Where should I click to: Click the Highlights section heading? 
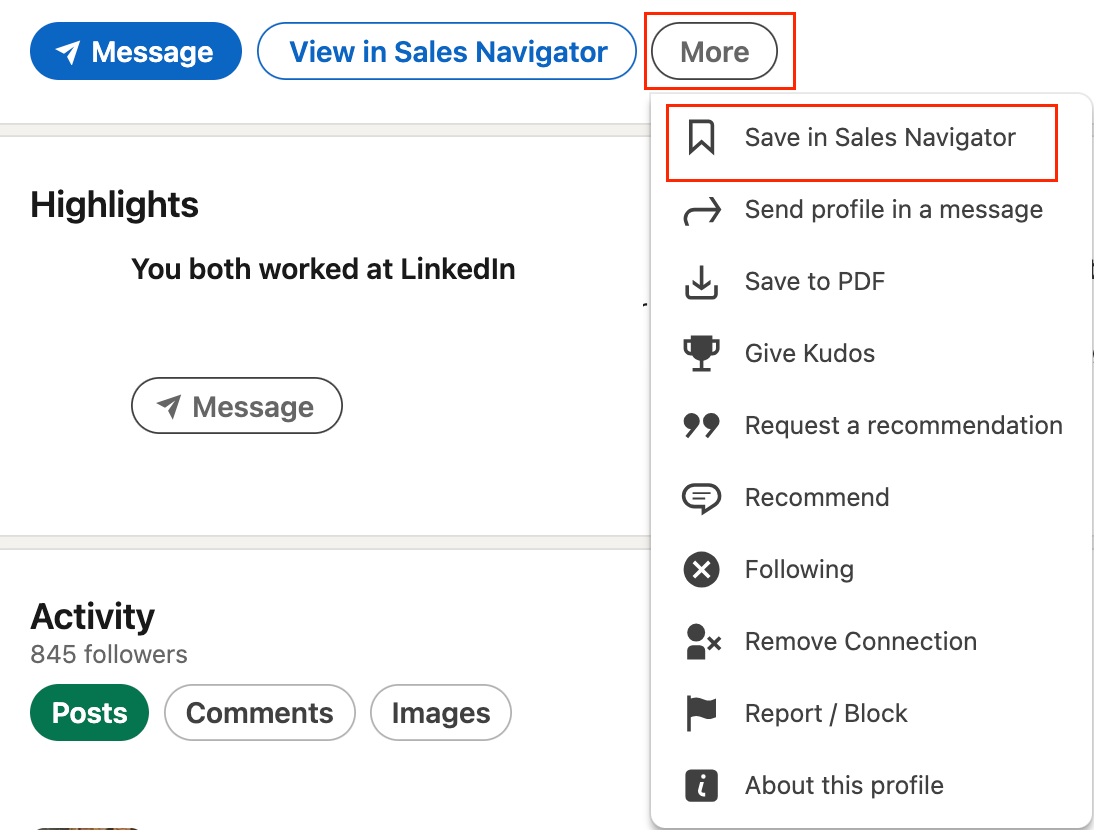(114, 205)
